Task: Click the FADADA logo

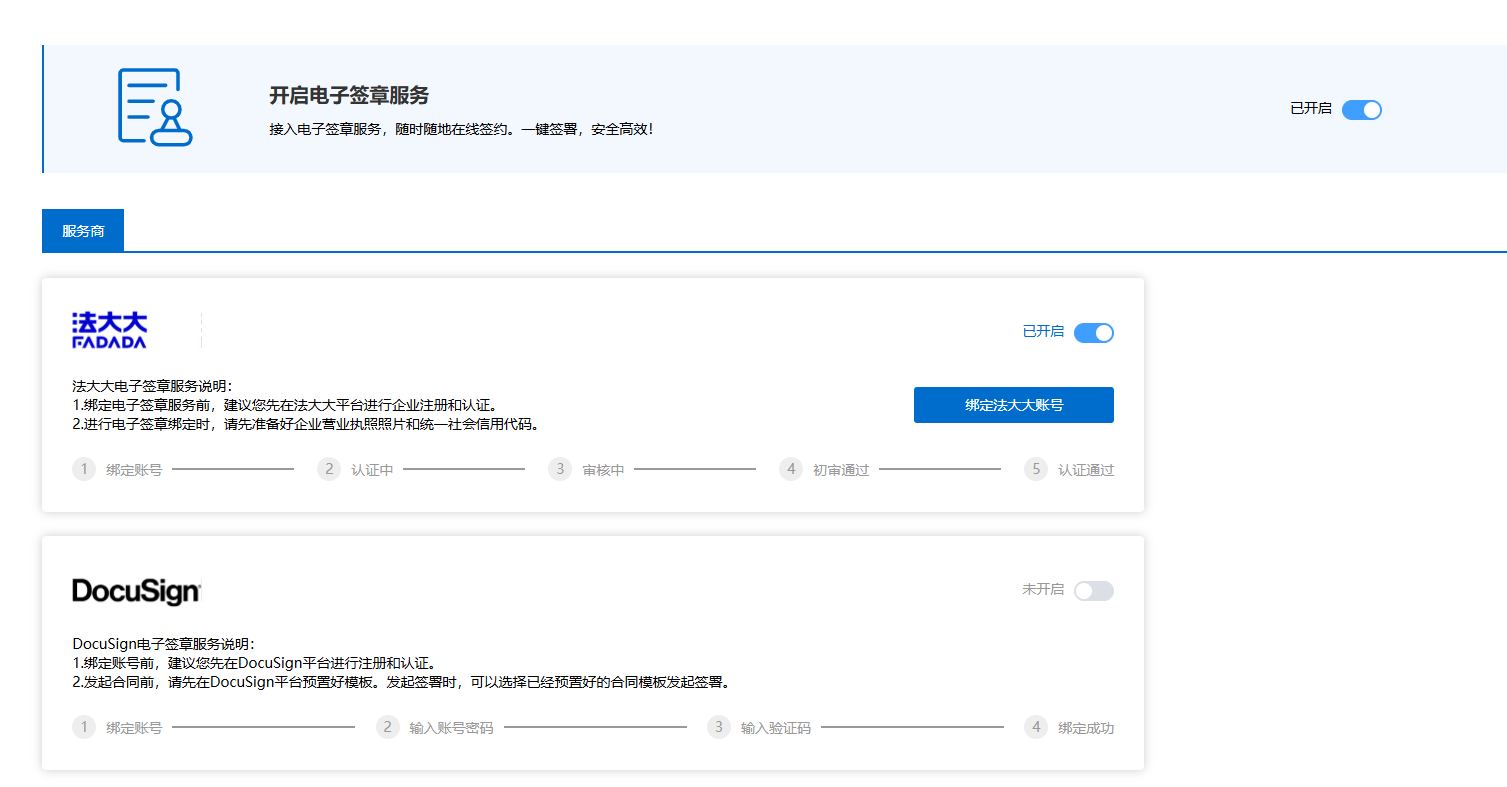Action: (x=110, y=330)
